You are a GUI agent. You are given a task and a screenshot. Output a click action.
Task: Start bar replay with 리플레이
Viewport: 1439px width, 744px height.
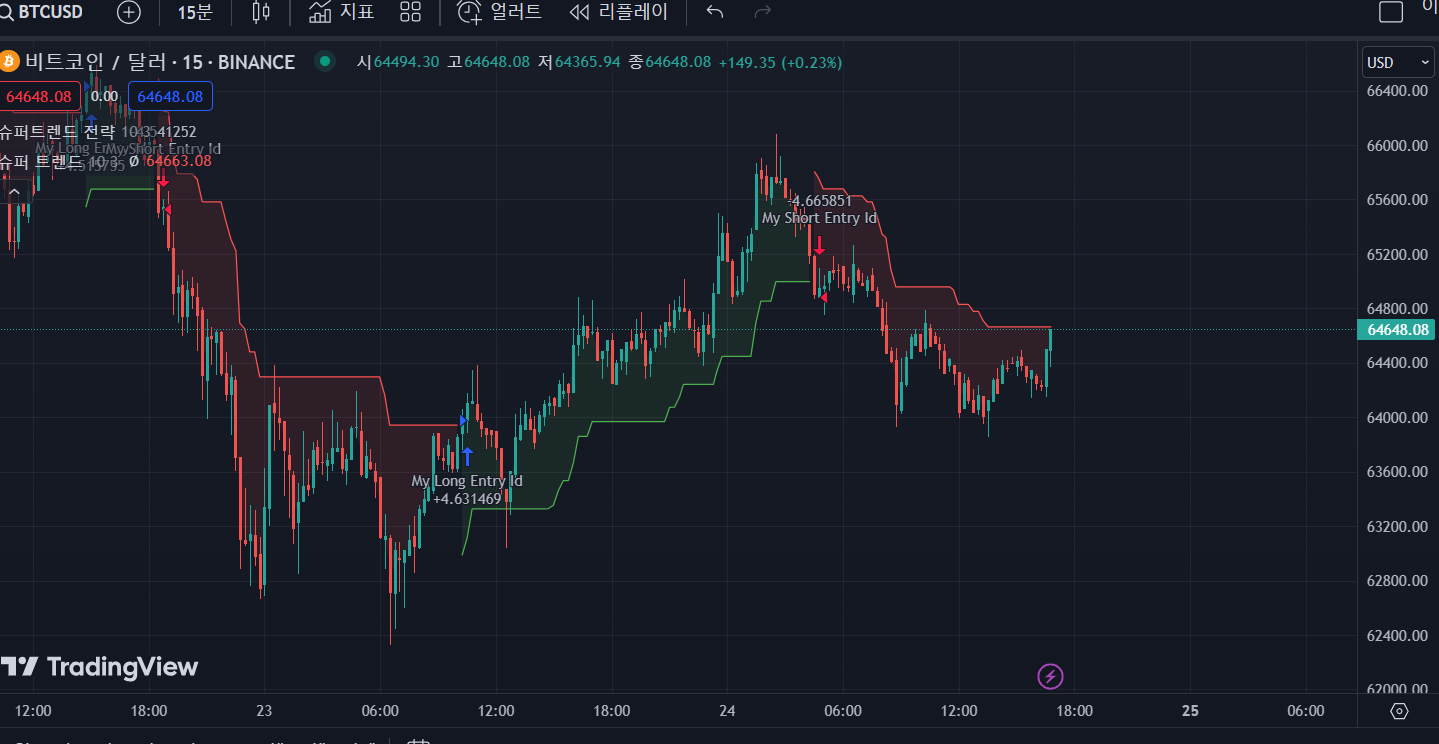coord(618,12)
